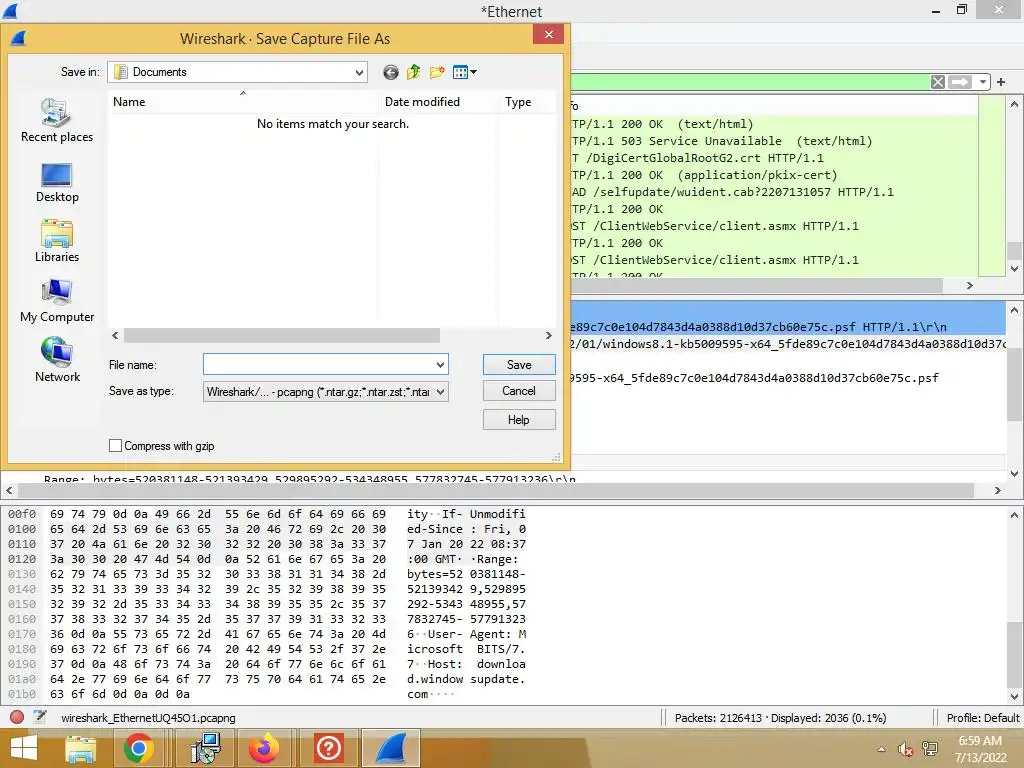This screenshot has width=1024, height=768.
Task: Click right arrow of file list scrollbar
Action: 549,335
